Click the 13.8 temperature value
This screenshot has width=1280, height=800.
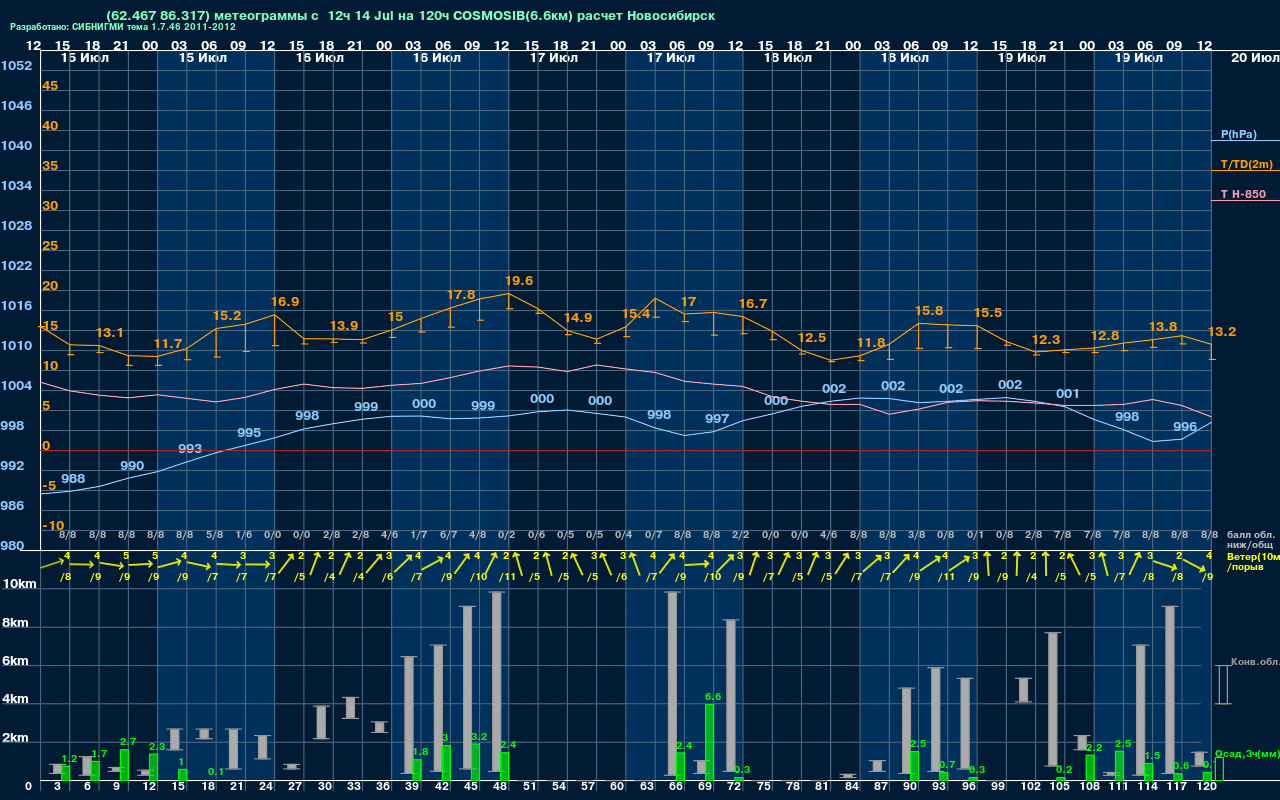click(1163, 327)
